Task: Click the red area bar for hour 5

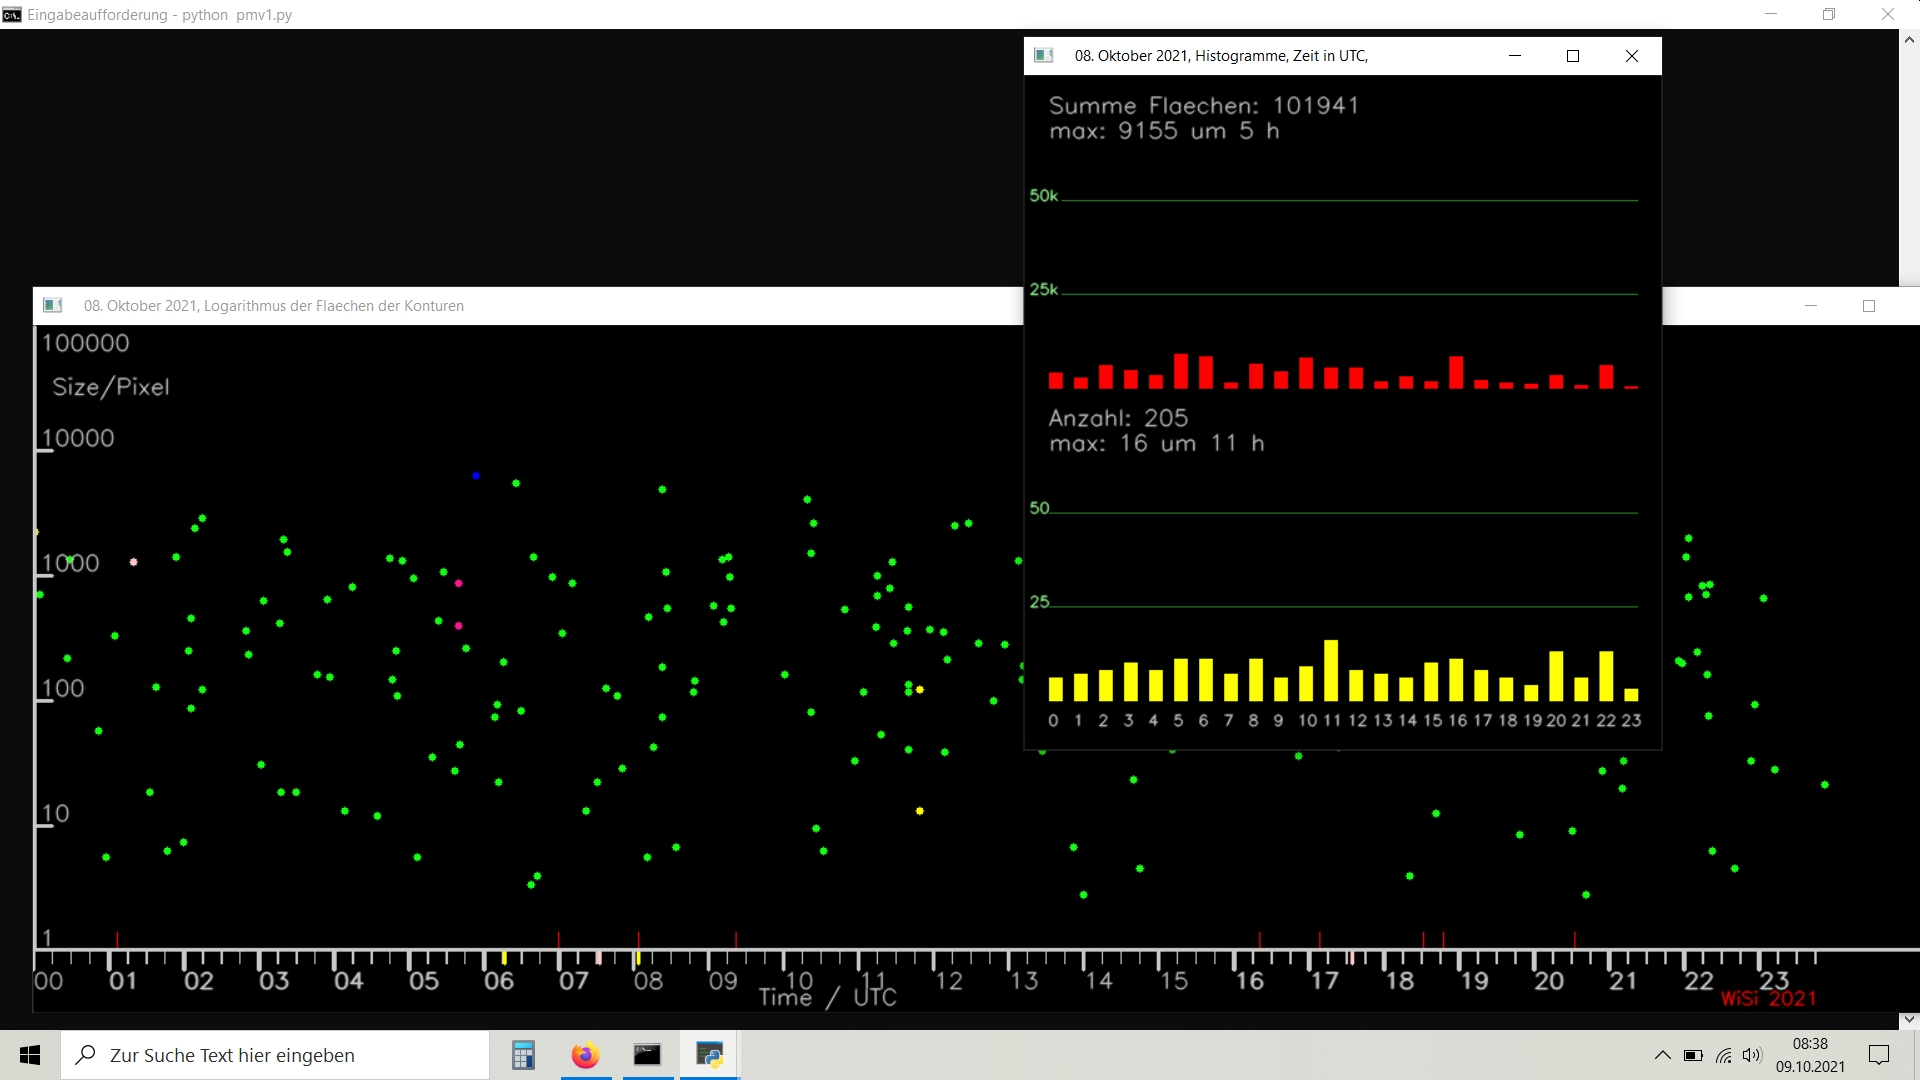Action: [x=1181, y=371]
